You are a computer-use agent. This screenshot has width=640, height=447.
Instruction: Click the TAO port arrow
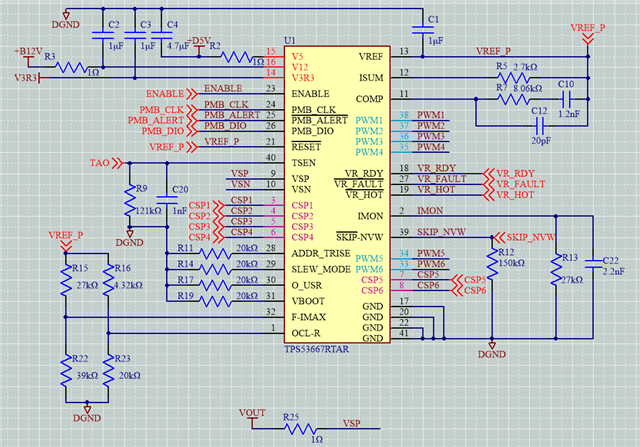(117, 163)
